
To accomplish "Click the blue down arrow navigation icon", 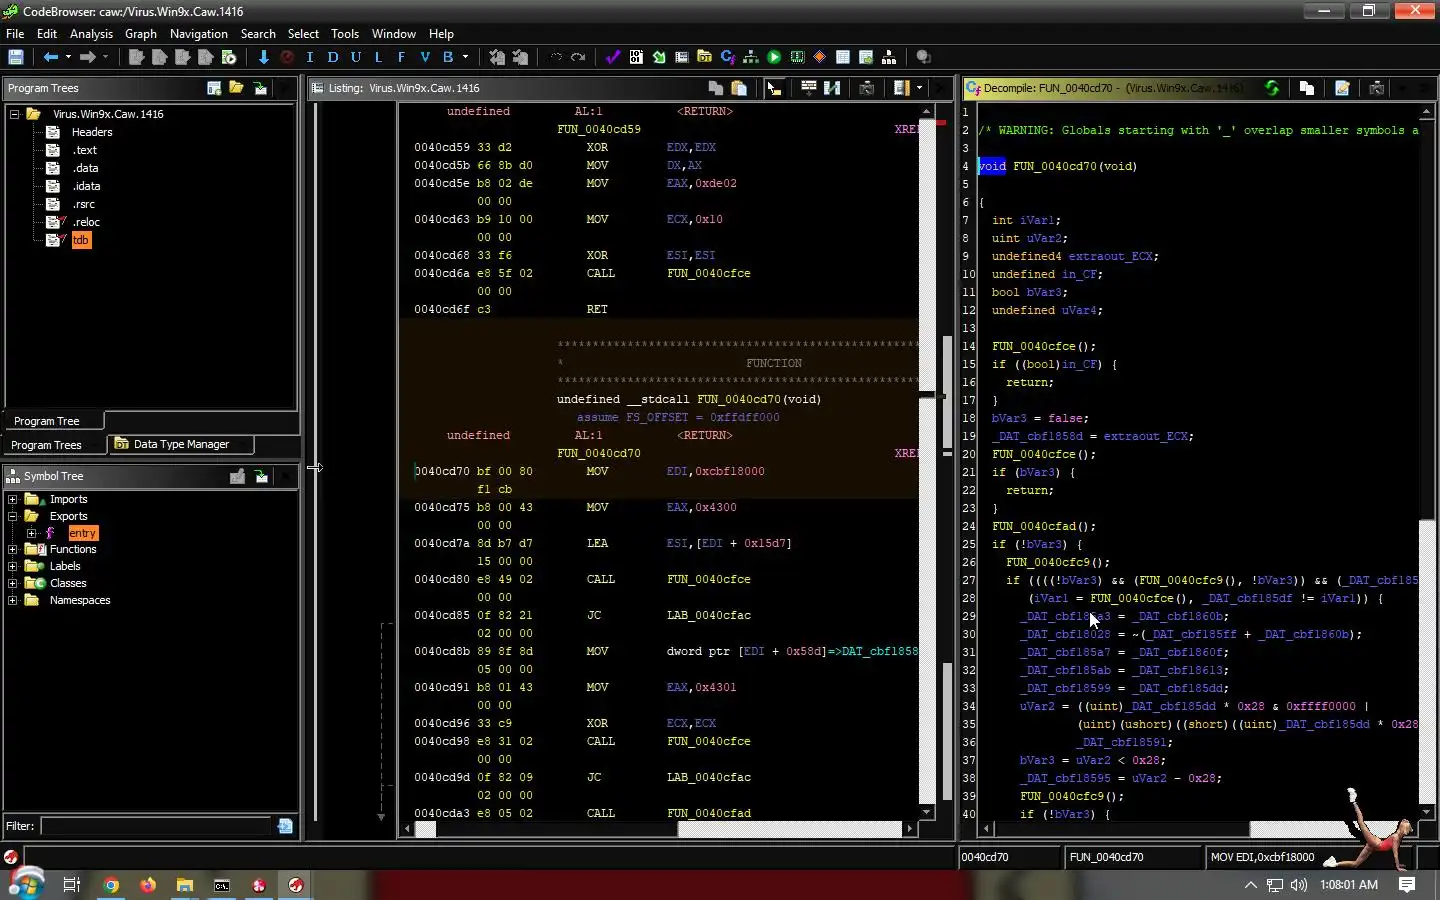I will point(263,57).
